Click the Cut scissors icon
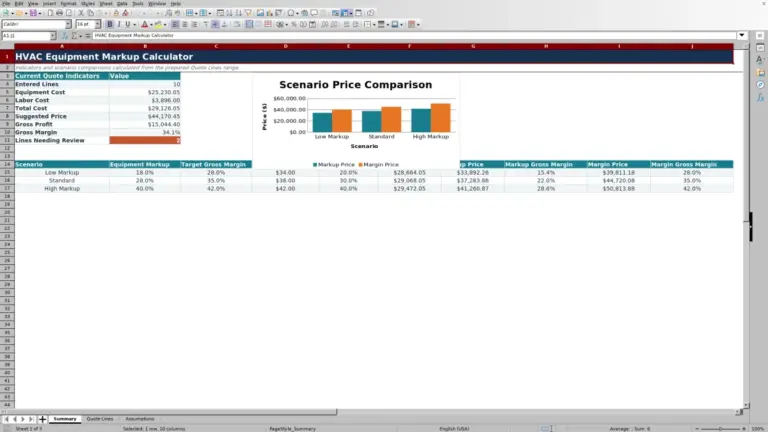The image size is (768, 432). pos(81,13)
